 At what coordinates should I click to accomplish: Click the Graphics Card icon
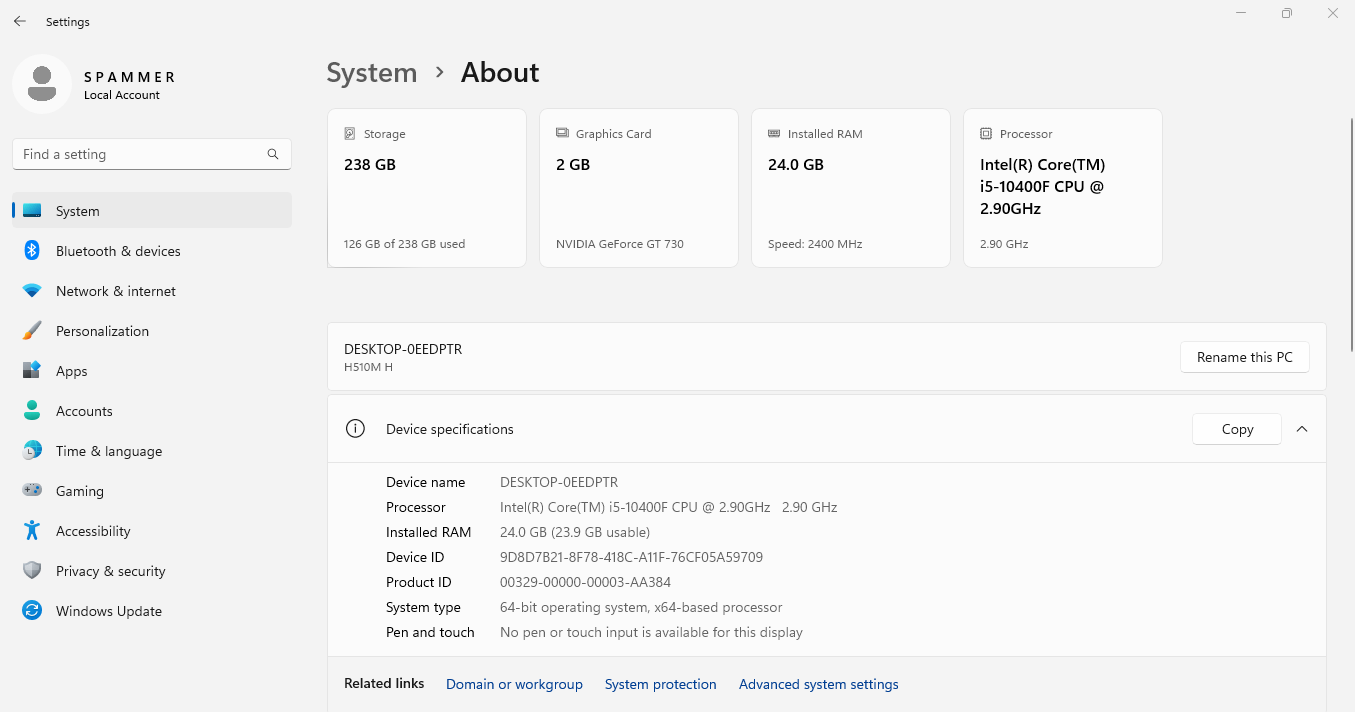[562, 134]
